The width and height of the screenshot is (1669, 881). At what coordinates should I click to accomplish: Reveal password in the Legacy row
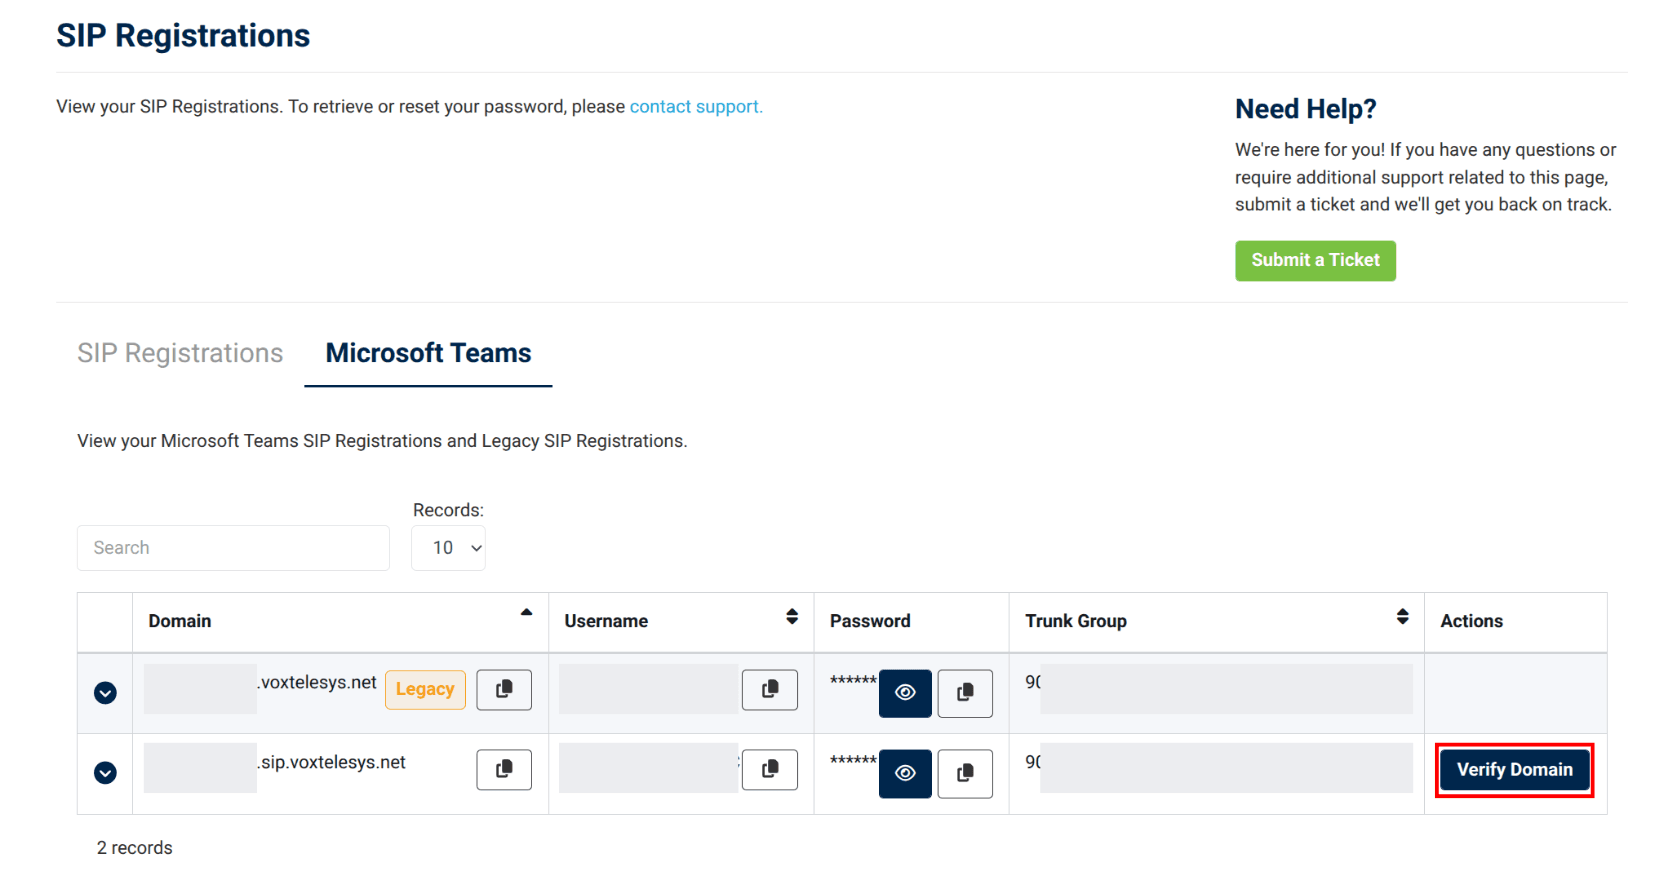click(x=905, y=693)
